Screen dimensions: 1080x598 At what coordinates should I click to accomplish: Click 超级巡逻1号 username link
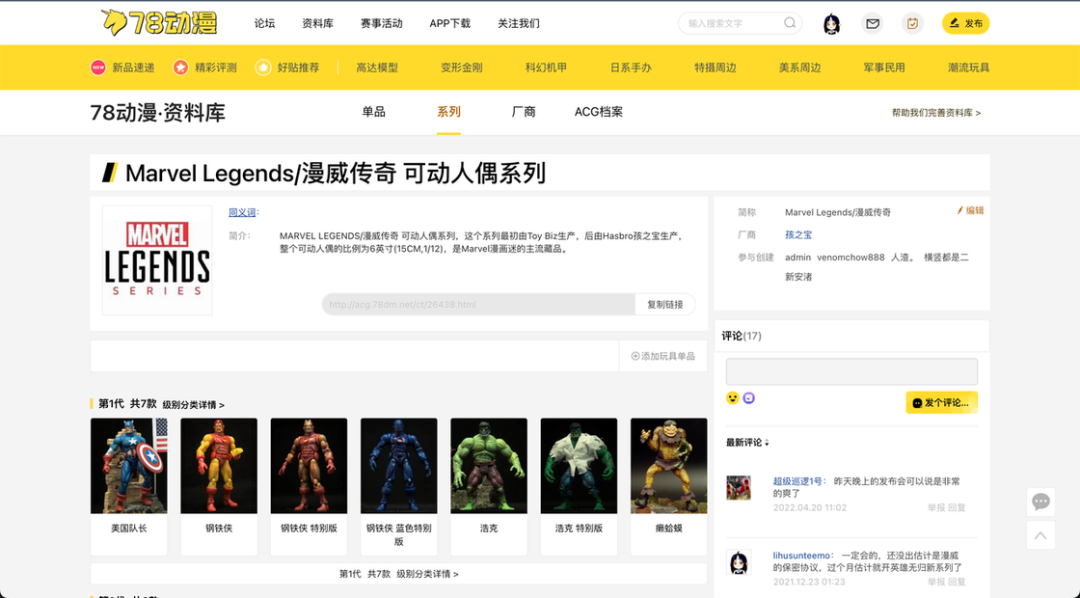(798, 482)
